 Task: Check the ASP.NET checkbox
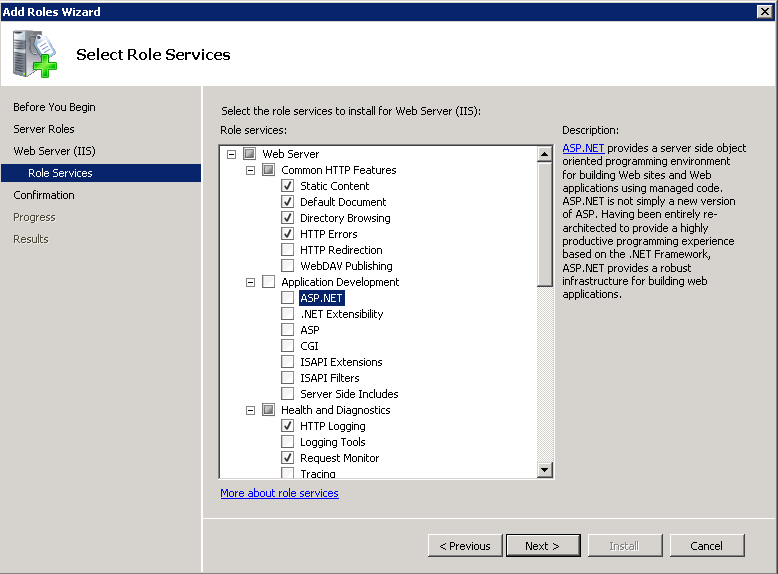click(x=287, y=298)
